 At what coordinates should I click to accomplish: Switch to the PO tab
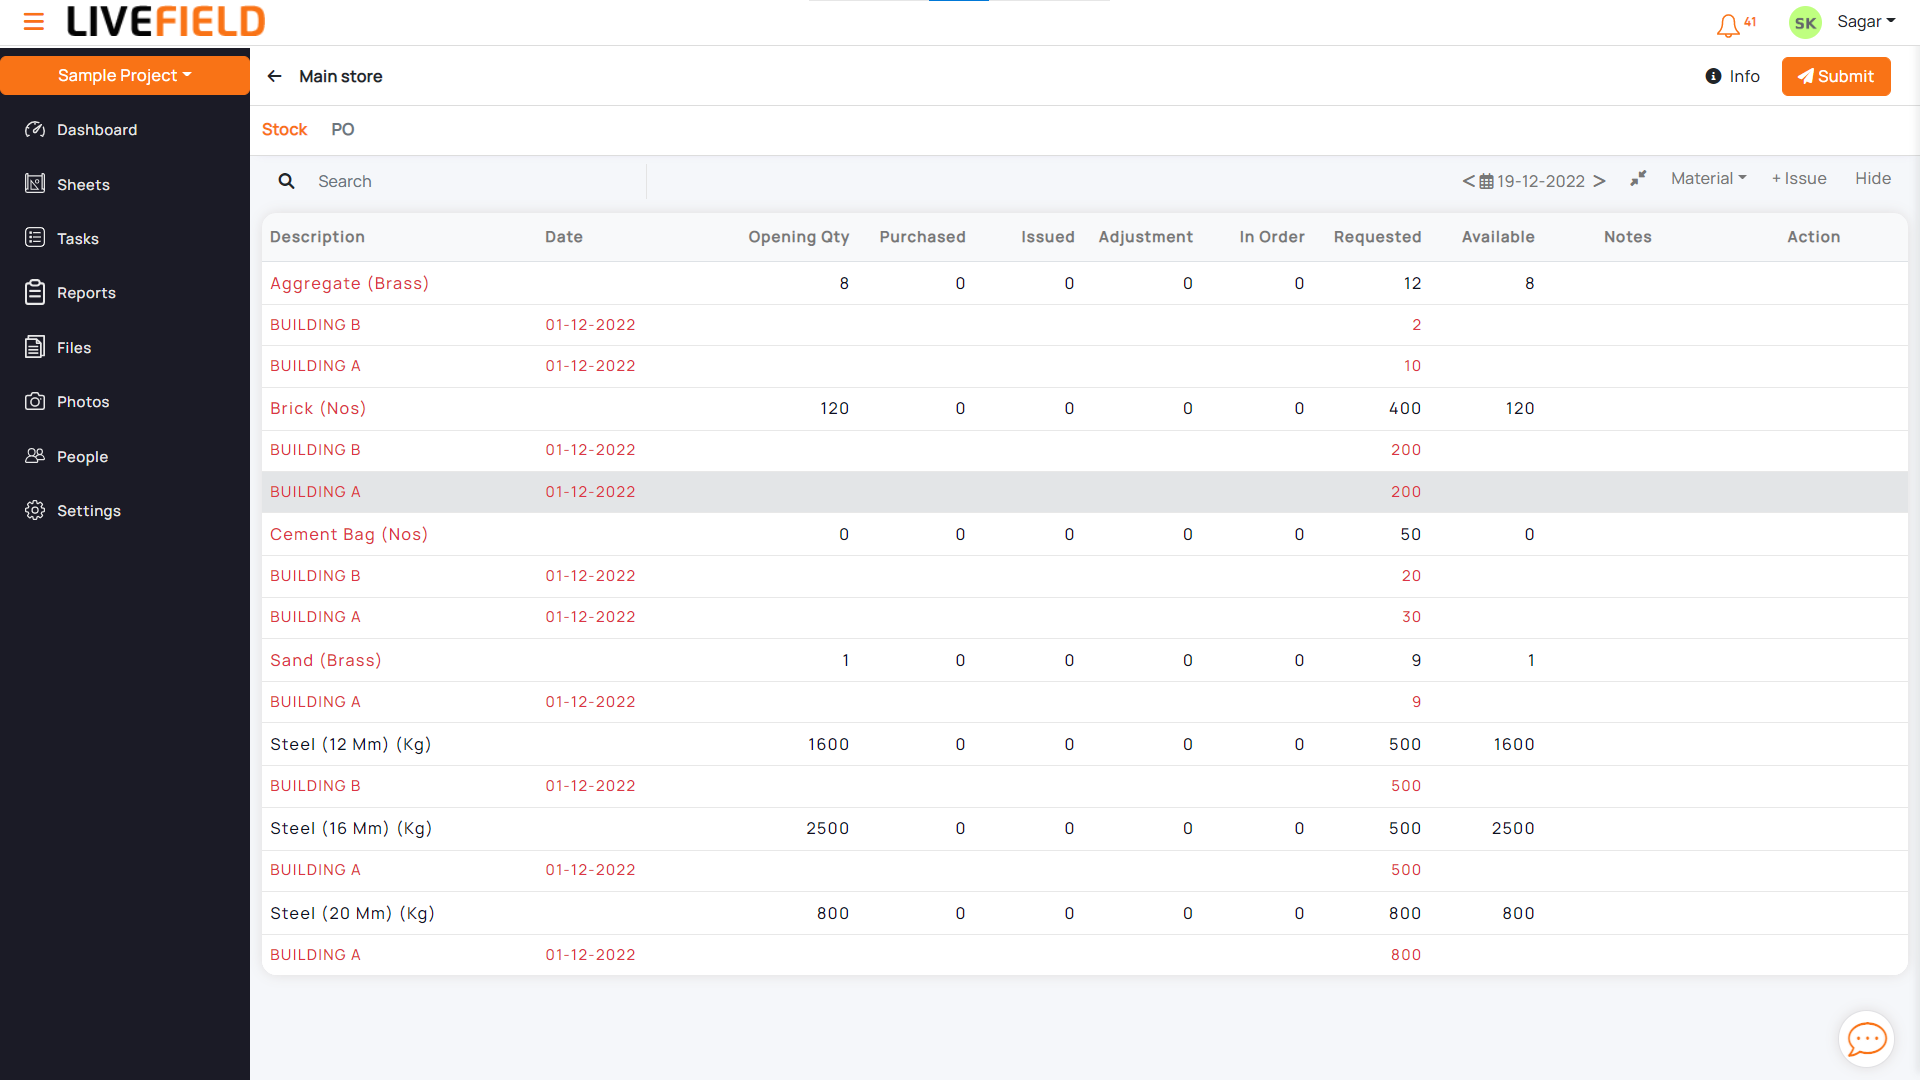(342, 129)
